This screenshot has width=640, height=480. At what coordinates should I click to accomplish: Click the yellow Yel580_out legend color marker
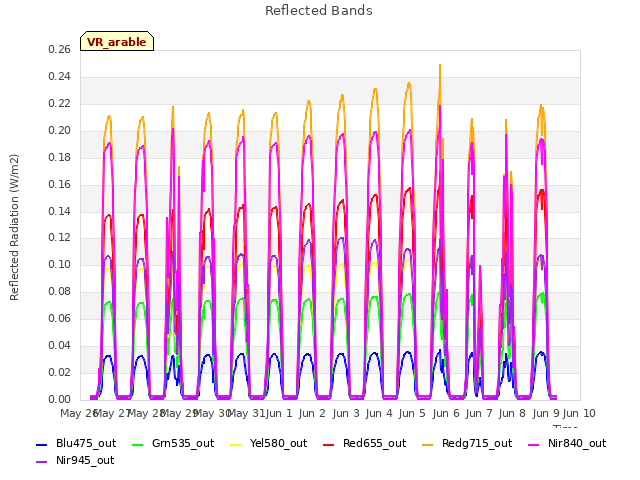pyautogui.click(x=236, y=444)
